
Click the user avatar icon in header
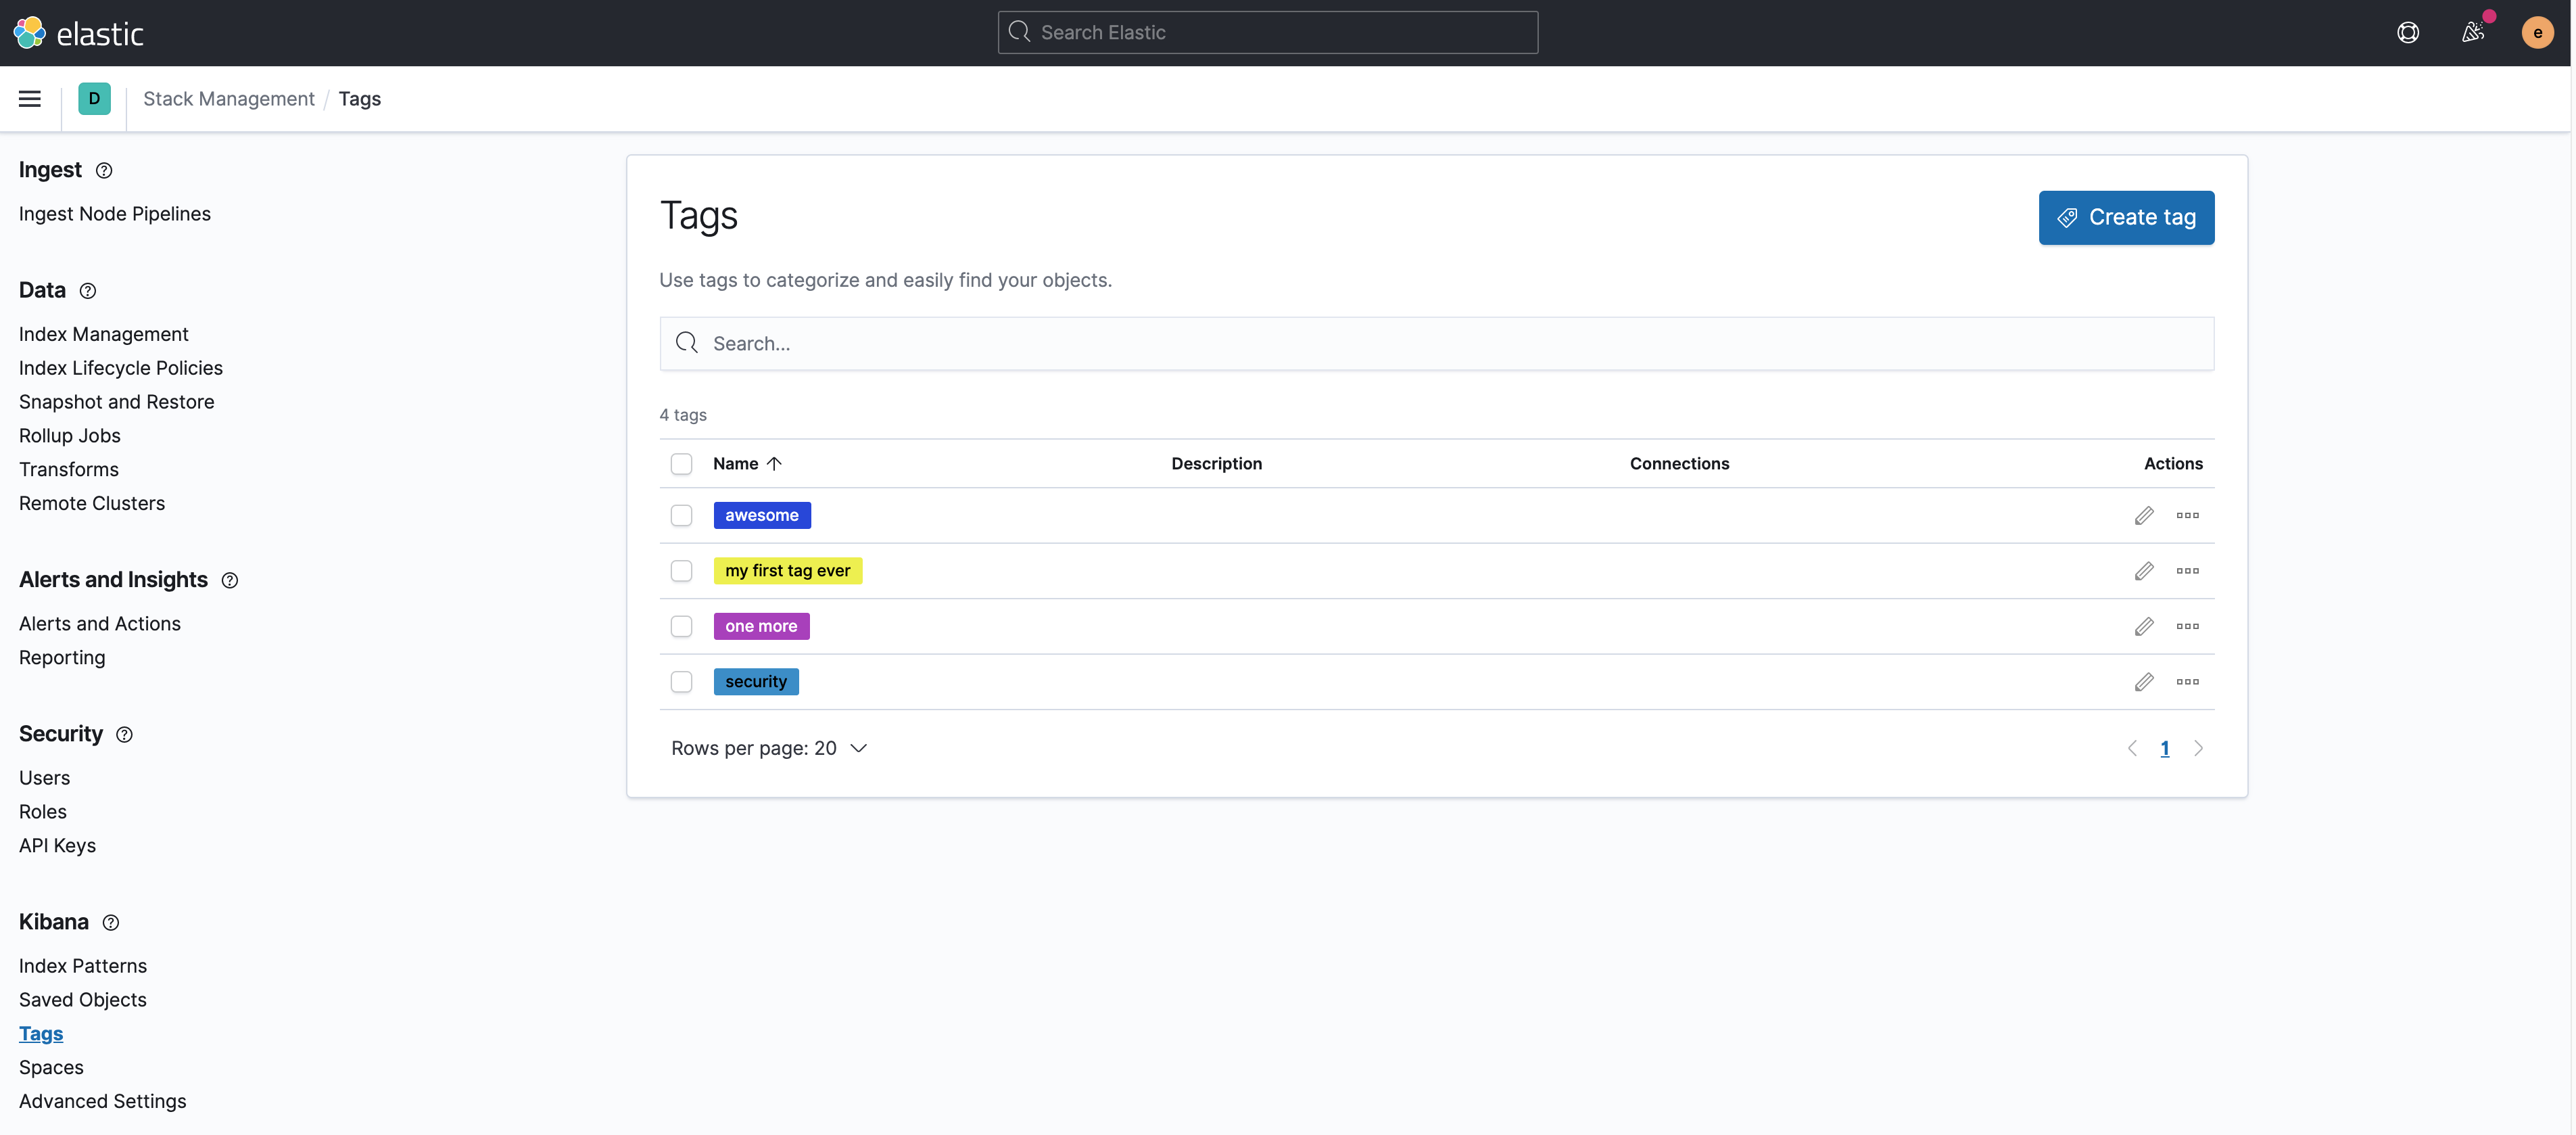click(x=2537, y=33)
